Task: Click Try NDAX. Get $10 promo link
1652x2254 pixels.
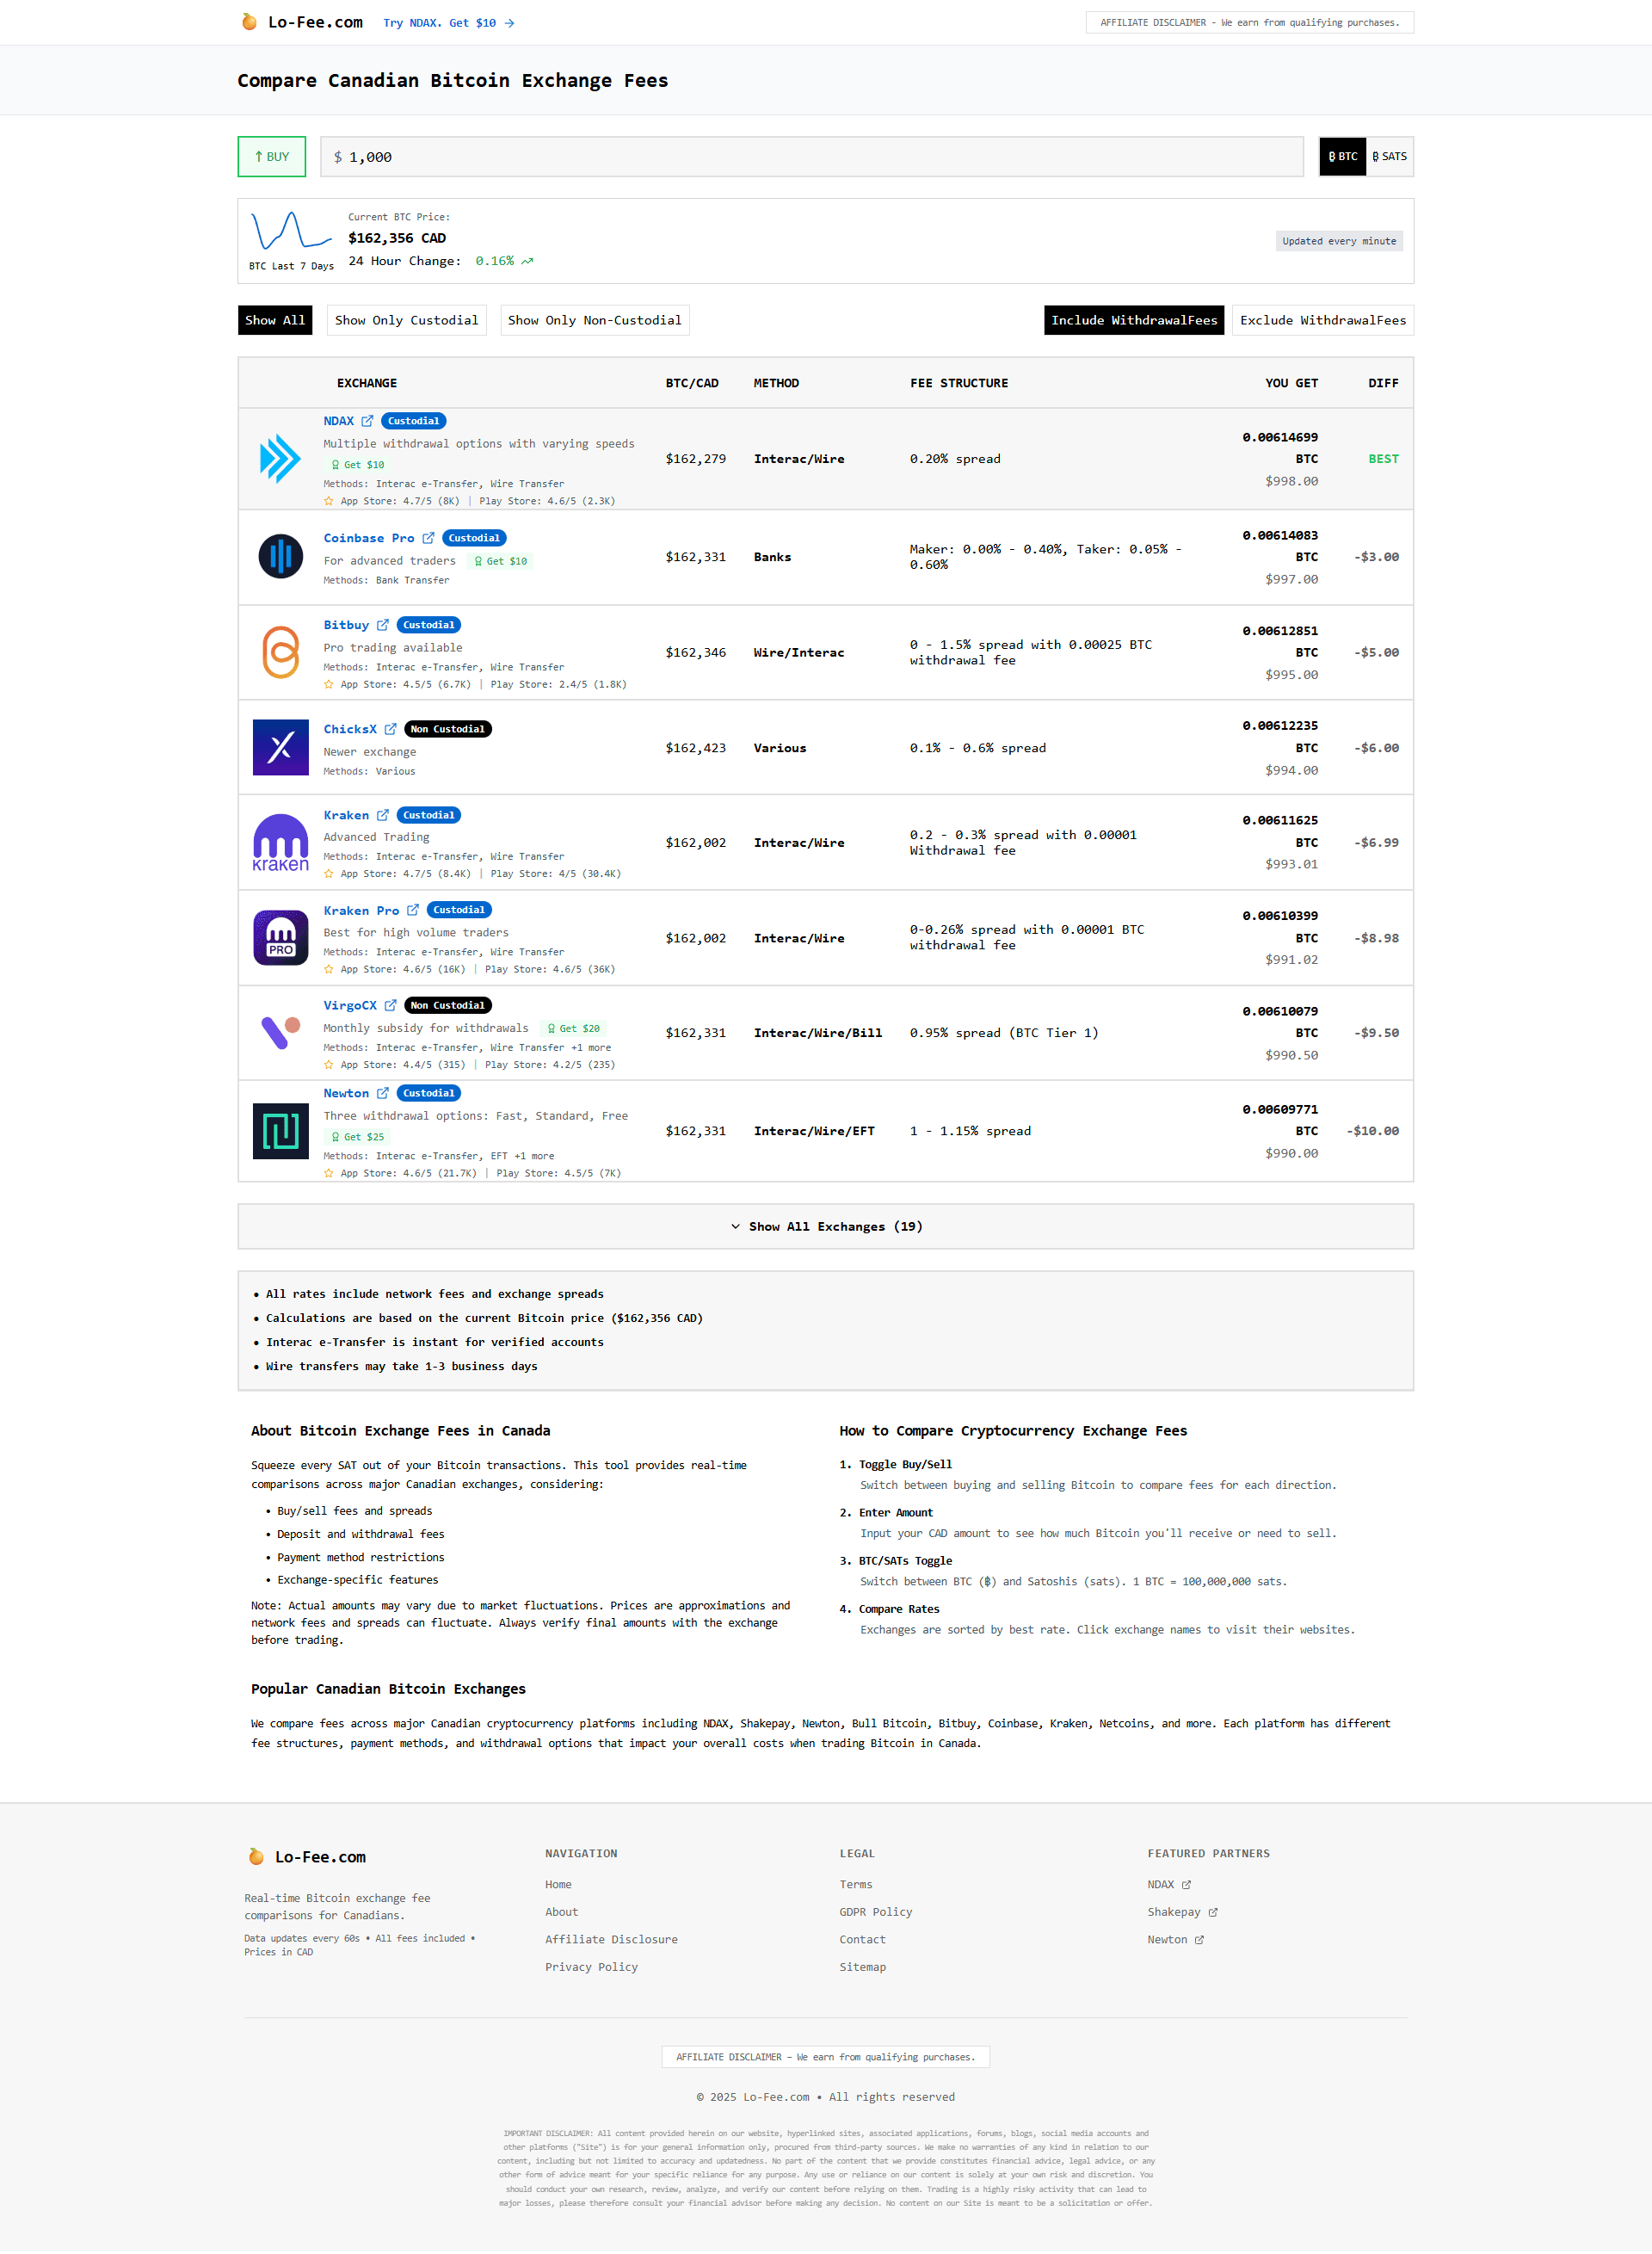Action: (449, 23)
